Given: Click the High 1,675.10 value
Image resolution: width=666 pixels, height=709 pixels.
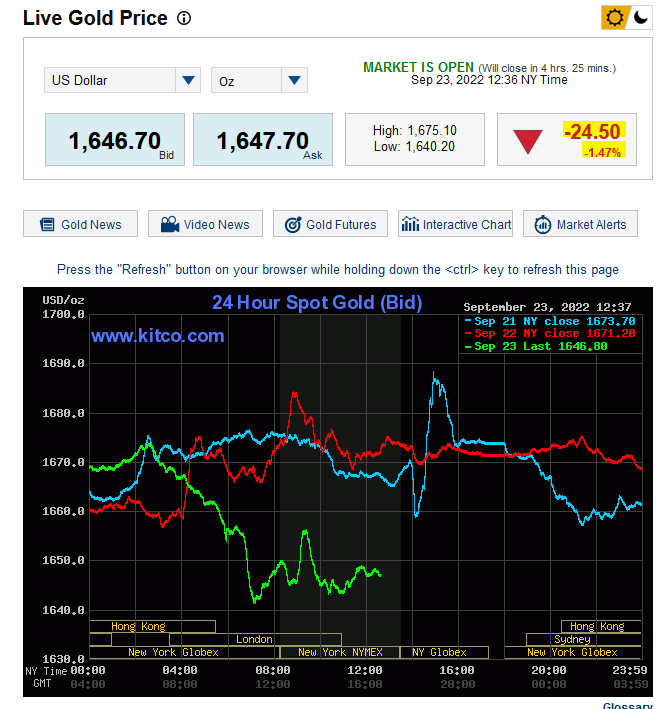Looking at the screenshot, I should [415, 131].
